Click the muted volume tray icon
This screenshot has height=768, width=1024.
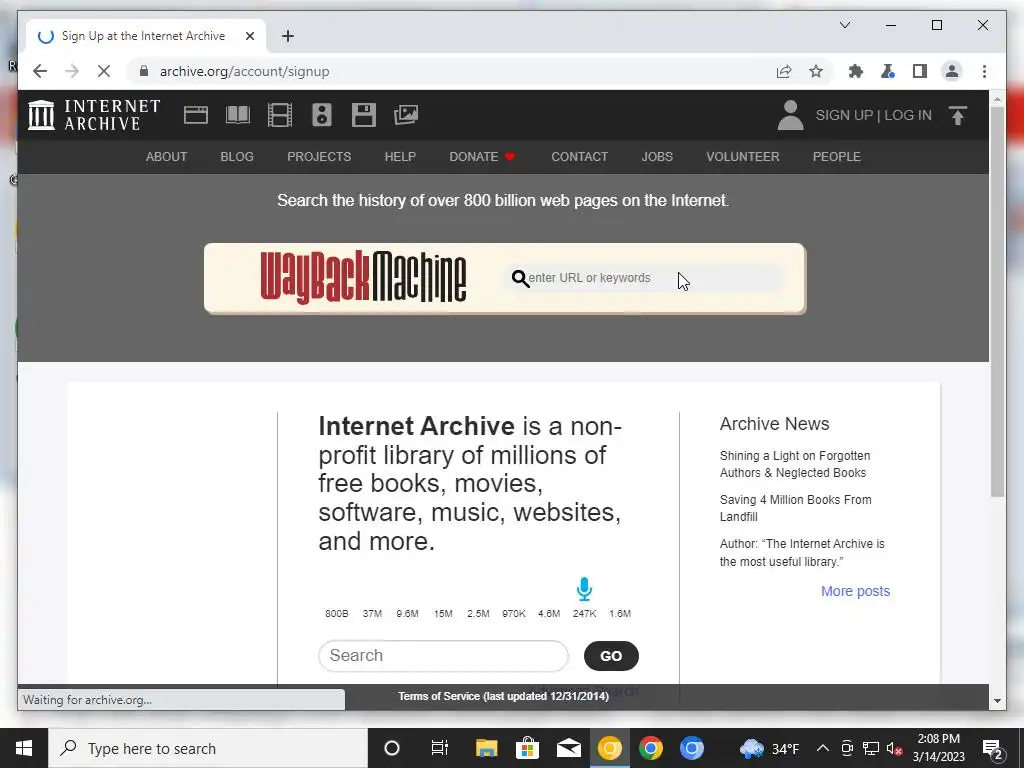(894, 748)
